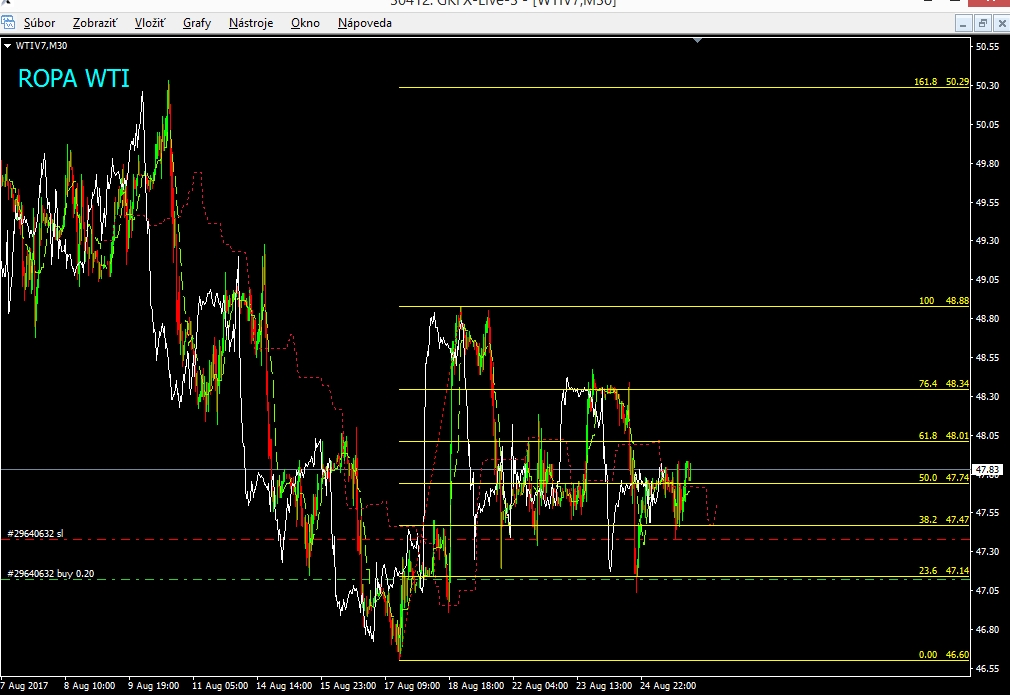Click Fibonacci level 61.8 label 48.01
This screenshot has width=1010, height=695.
coord(944,436)
